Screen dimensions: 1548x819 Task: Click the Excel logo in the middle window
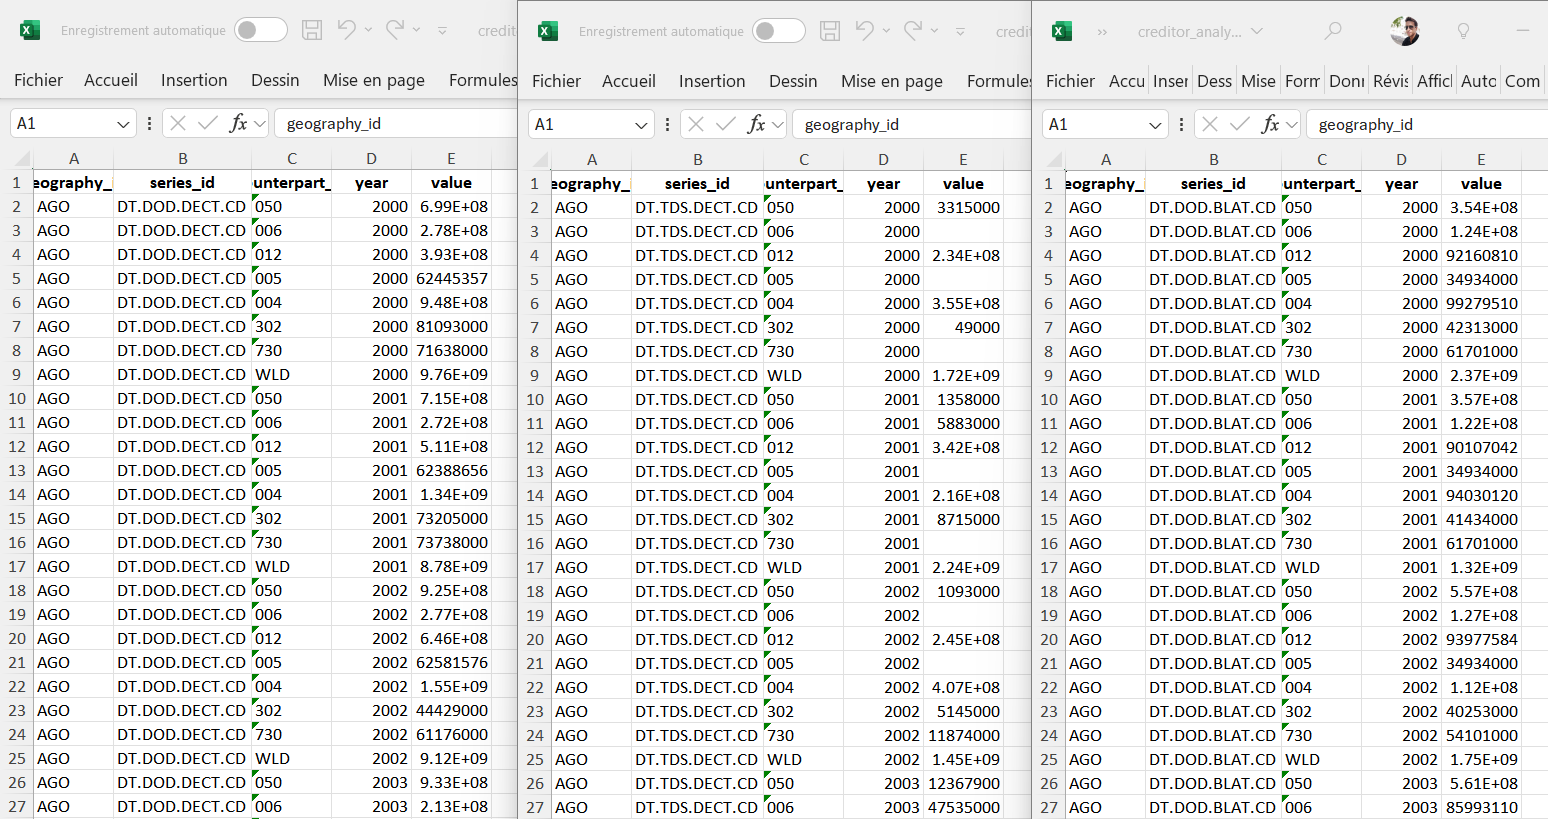click(548, 31)
